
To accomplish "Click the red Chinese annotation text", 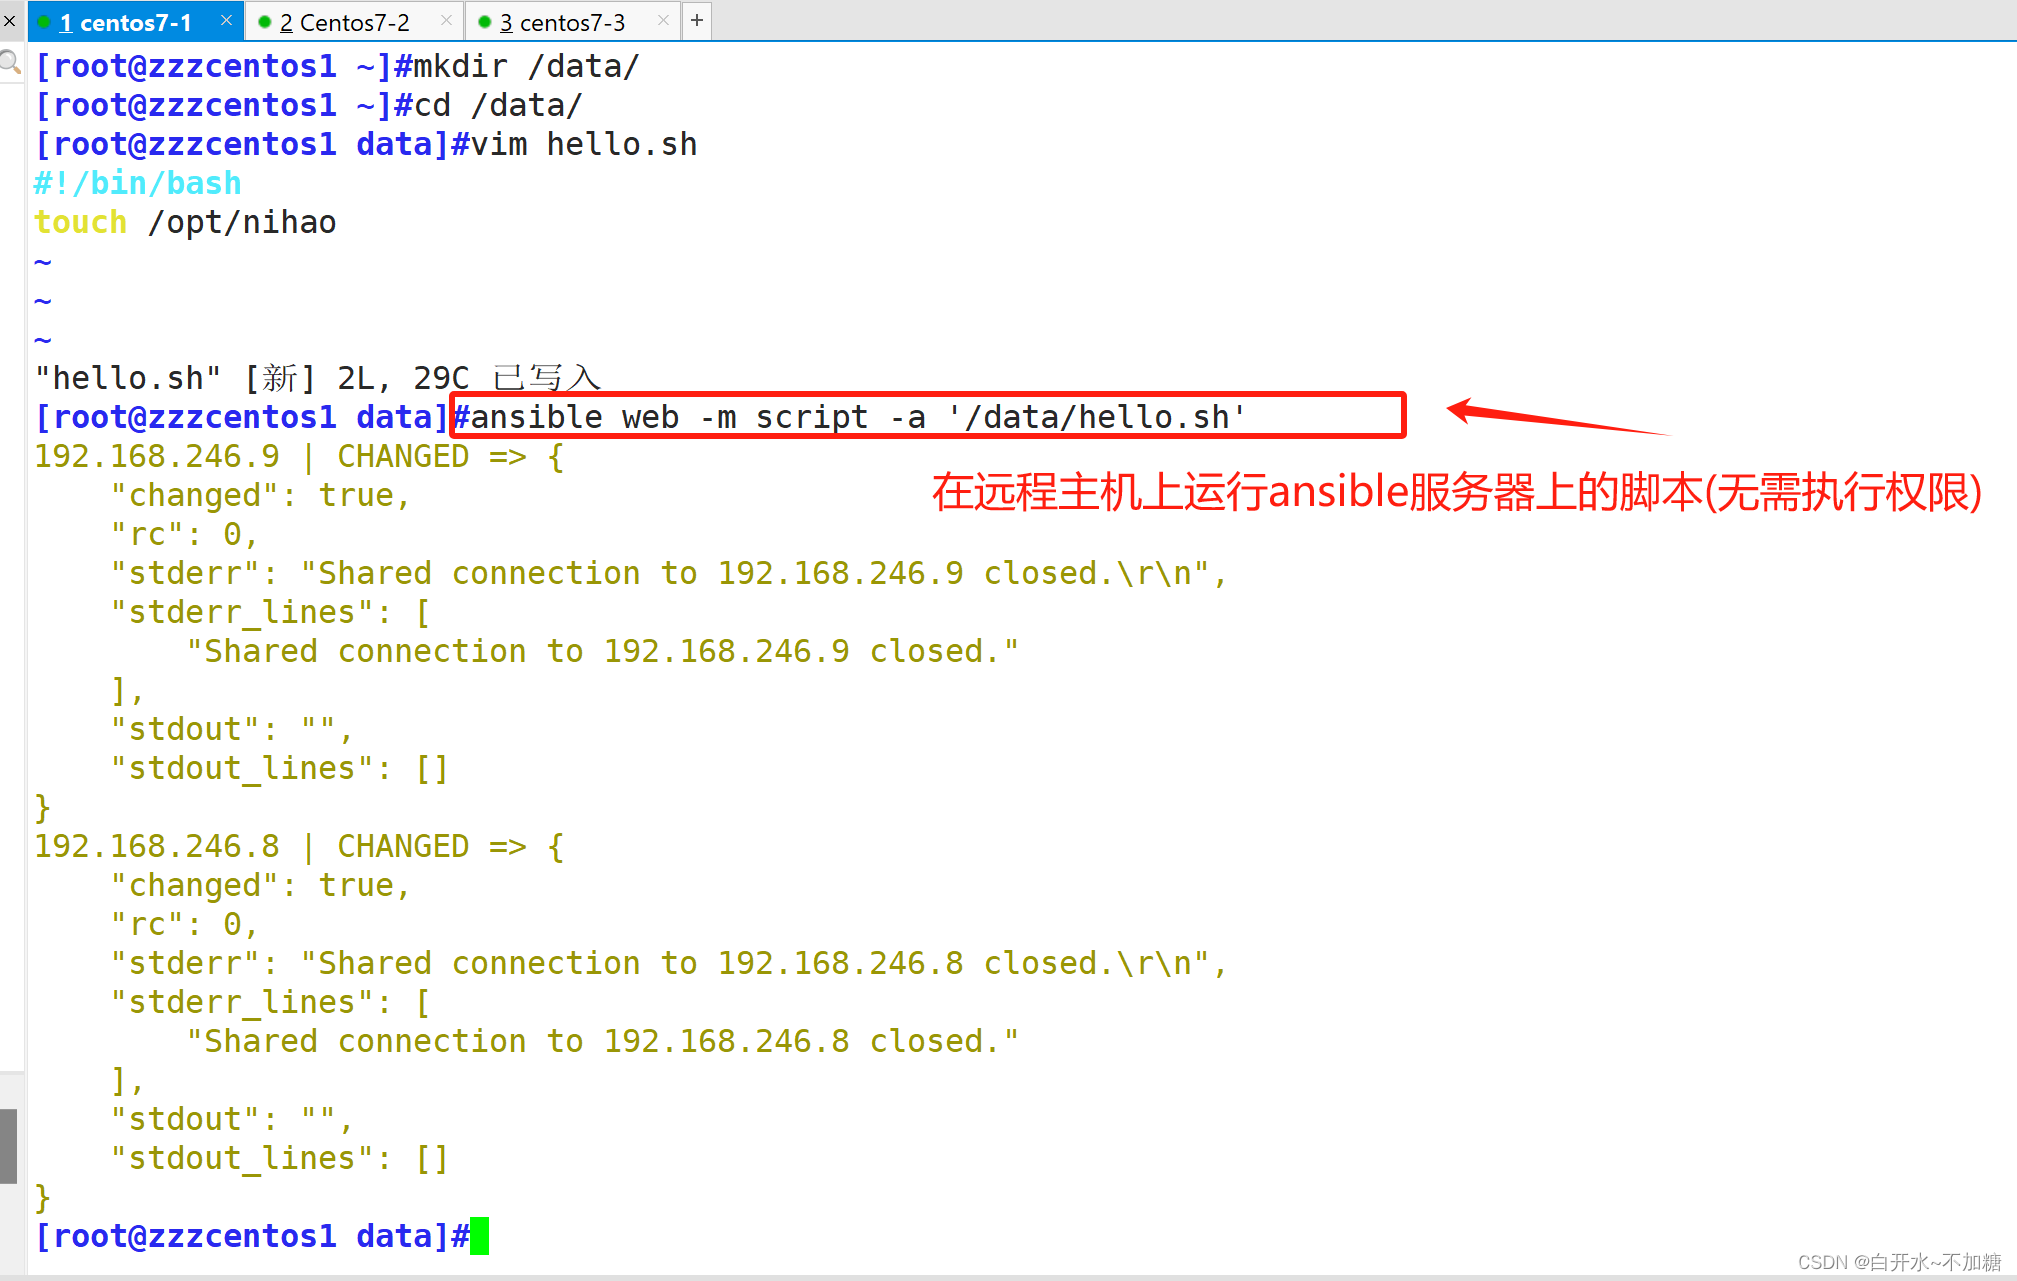I will 1456,492.
